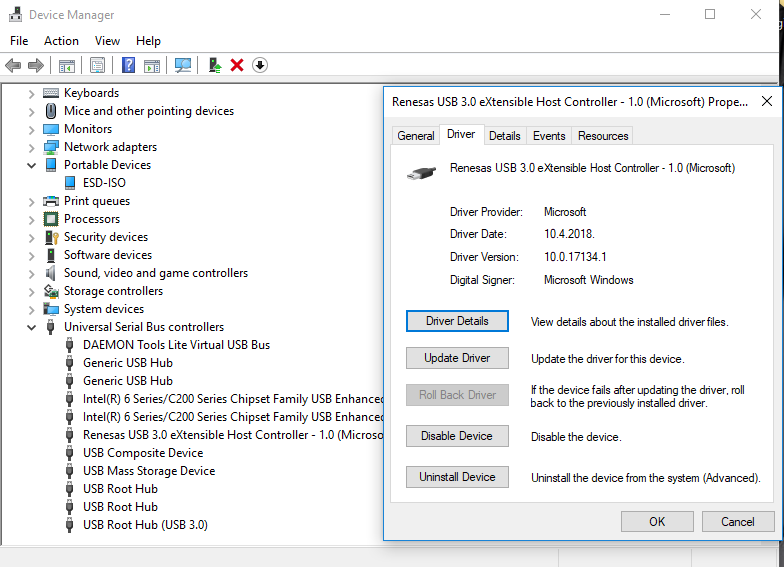Expand the Security devices node

point(31,238)
